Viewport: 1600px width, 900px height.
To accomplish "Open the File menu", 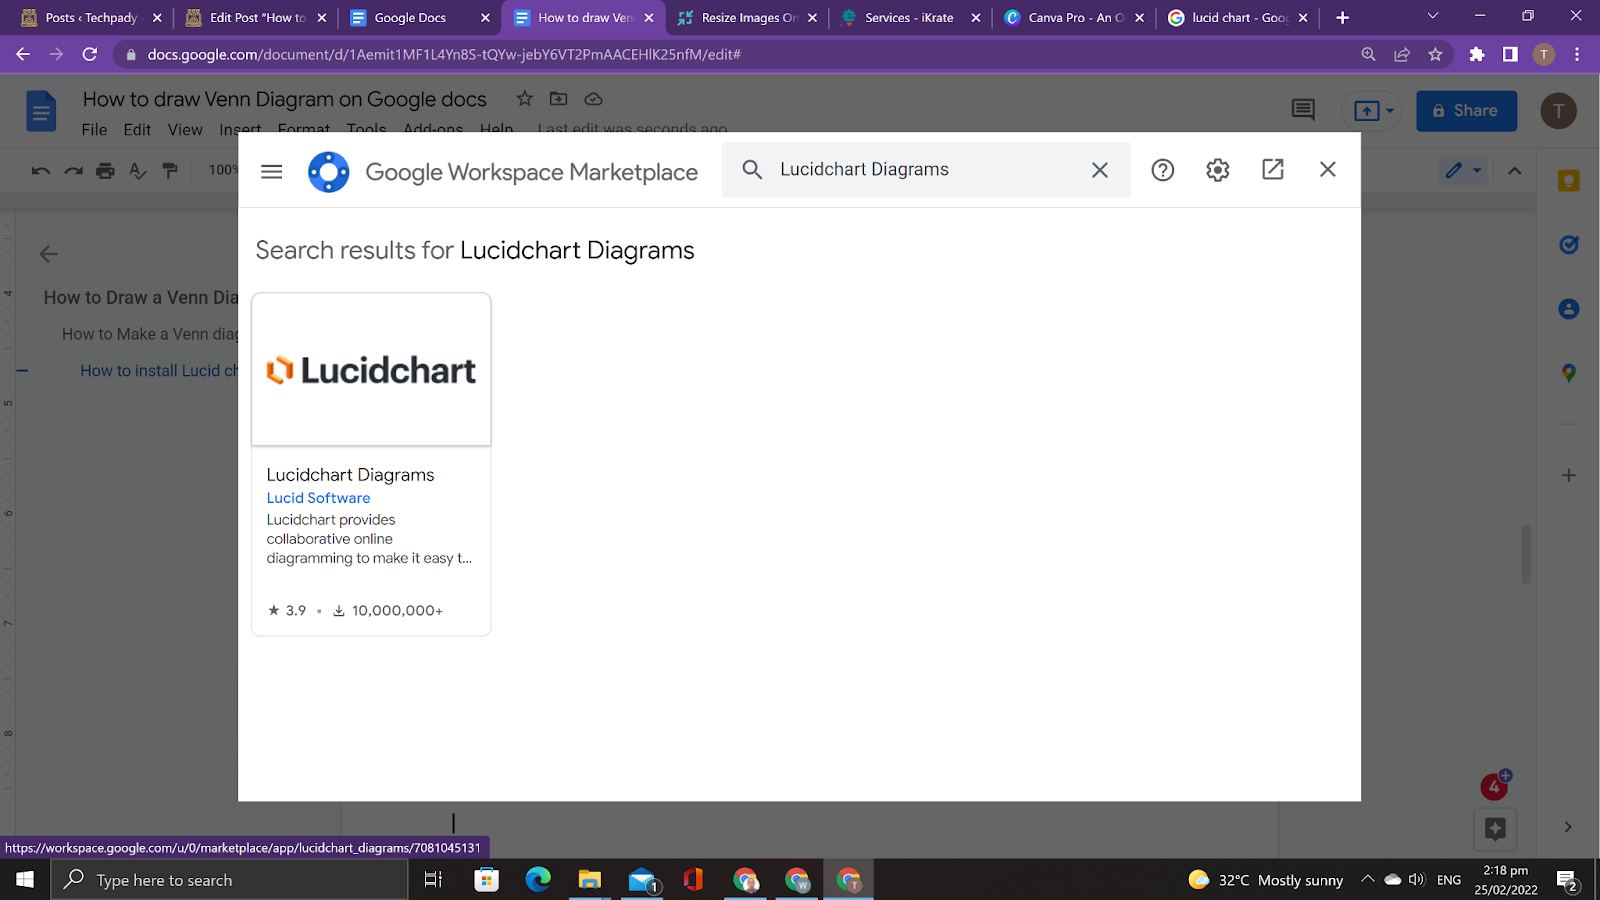I will click(94, 130).
